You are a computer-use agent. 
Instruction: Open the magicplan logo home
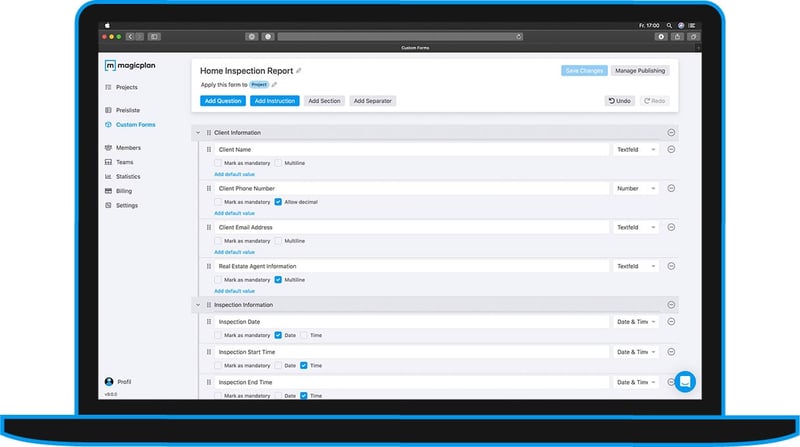pos(130,65)
